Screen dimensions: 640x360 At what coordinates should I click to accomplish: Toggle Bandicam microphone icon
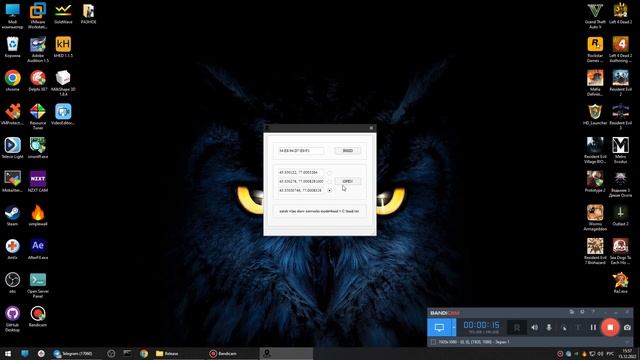coord(549,327)
